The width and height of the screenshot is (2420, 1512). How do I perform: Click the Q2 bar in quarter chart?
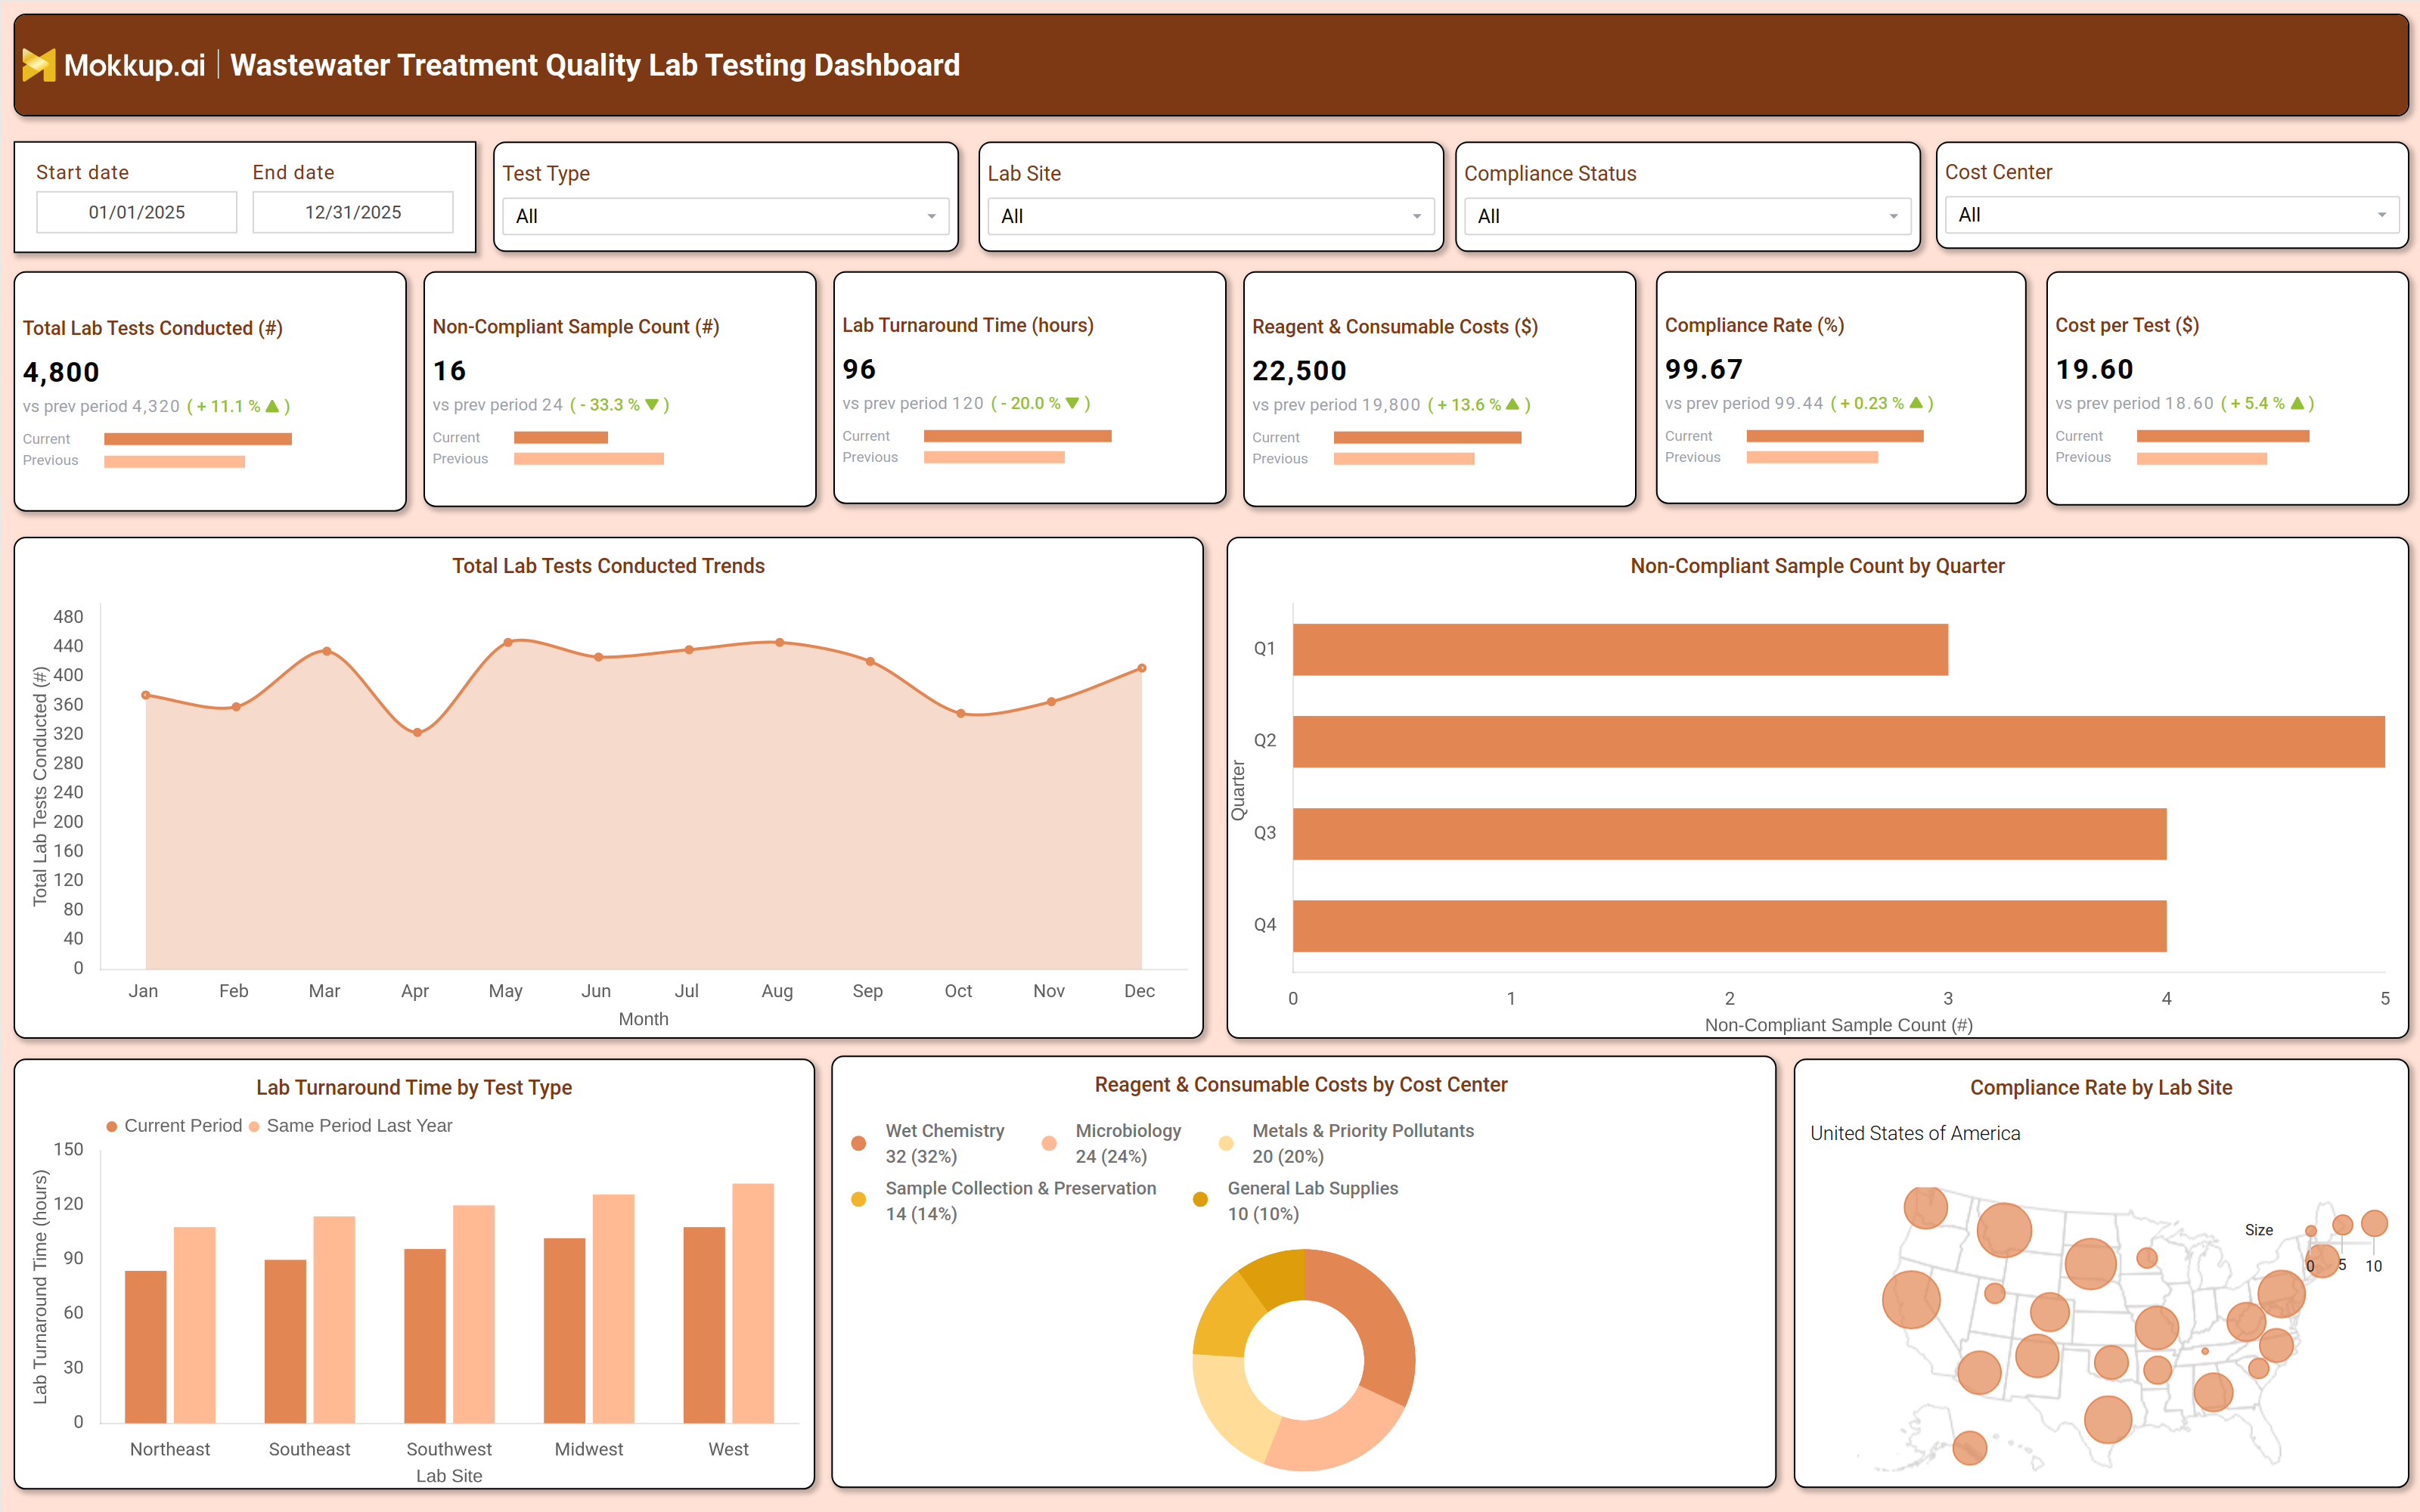click(1839, 742)
